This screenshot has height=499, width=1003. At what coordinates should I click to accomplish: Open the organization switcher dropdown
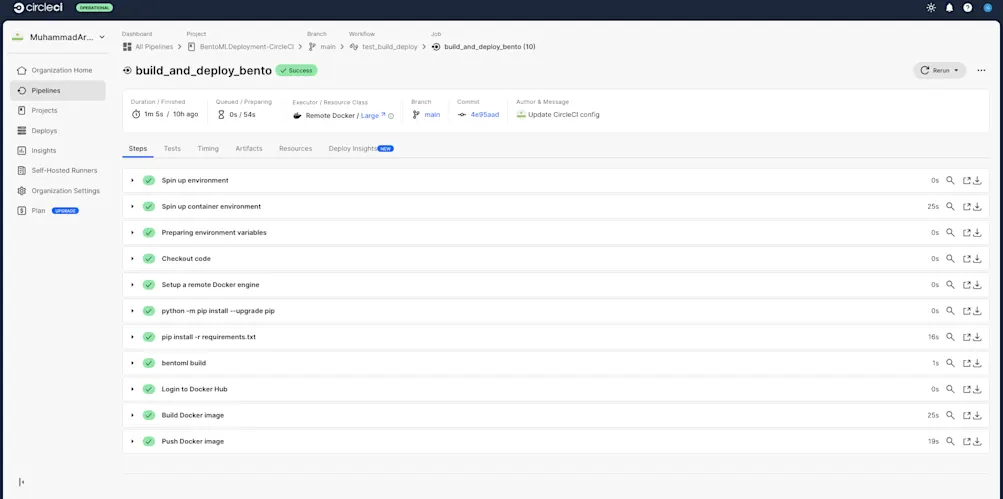coord(58,37)
